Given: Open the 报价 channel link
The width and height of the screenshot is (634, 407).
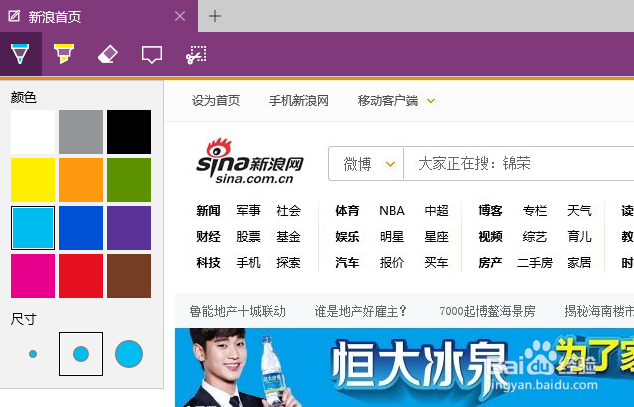Looking at the screenshot, I should pos(392,263).
